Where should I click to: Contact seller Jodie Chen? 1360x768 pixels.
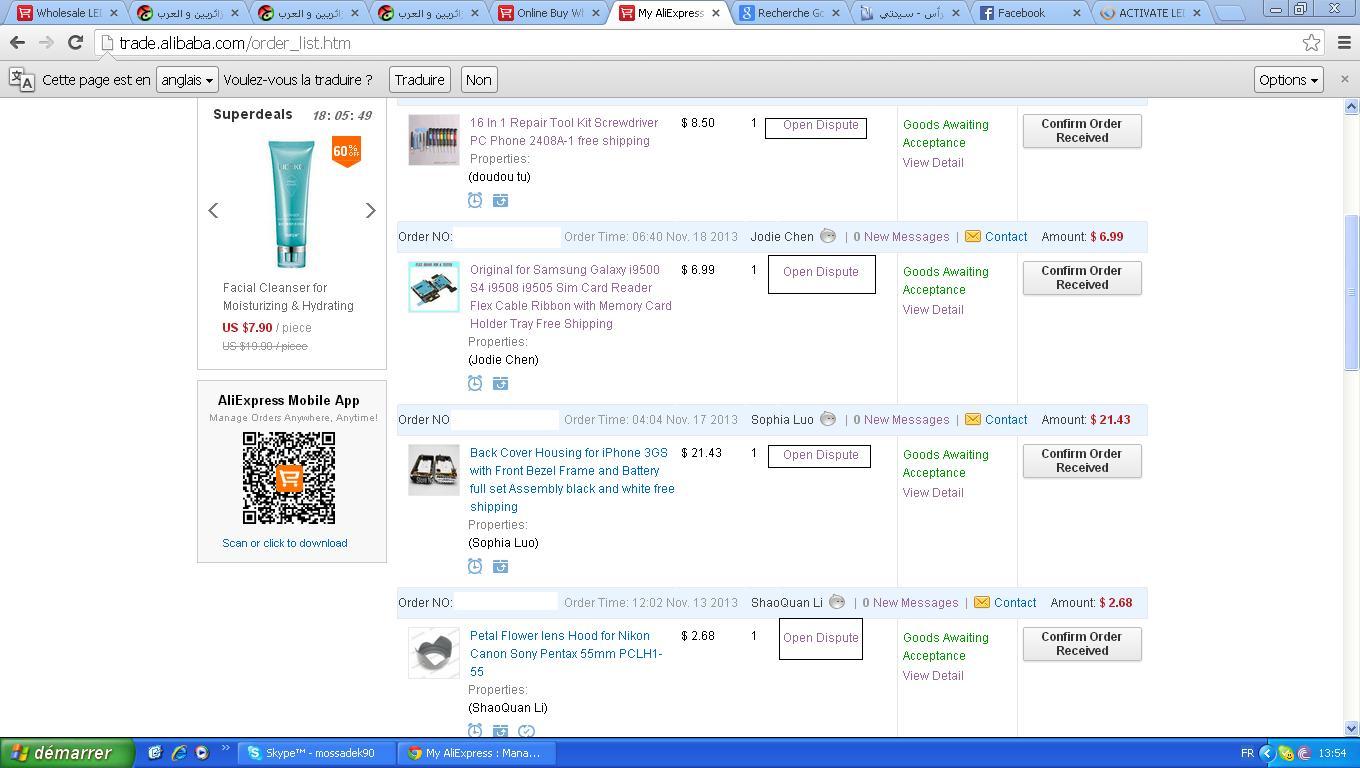pyautogui.click(x=1006, y=237)
